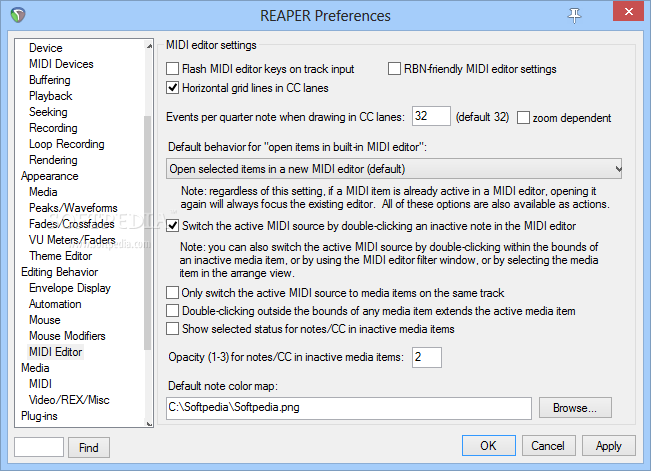
Task: Click the tree scrollbar up arrow
Action: tap(149, 46)
